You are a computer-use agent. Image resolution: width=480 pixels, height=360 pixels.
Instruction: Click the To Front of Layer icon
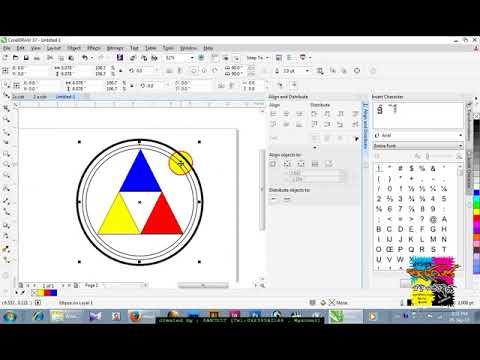click(333, 71)
